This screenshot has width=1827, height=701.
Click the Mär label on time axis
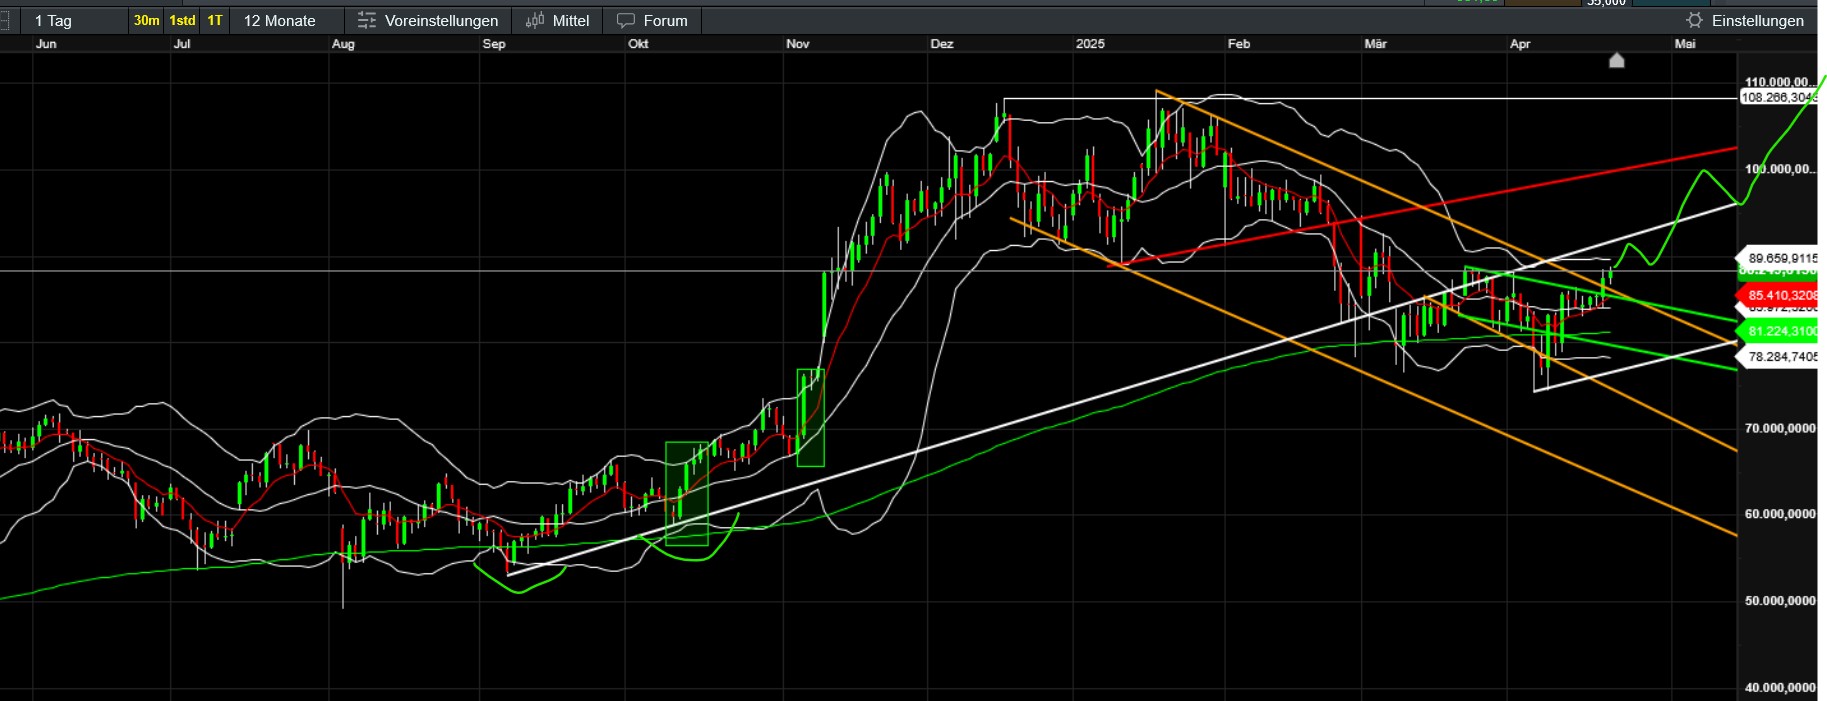pyautogui.click(x=1376, y=44)
